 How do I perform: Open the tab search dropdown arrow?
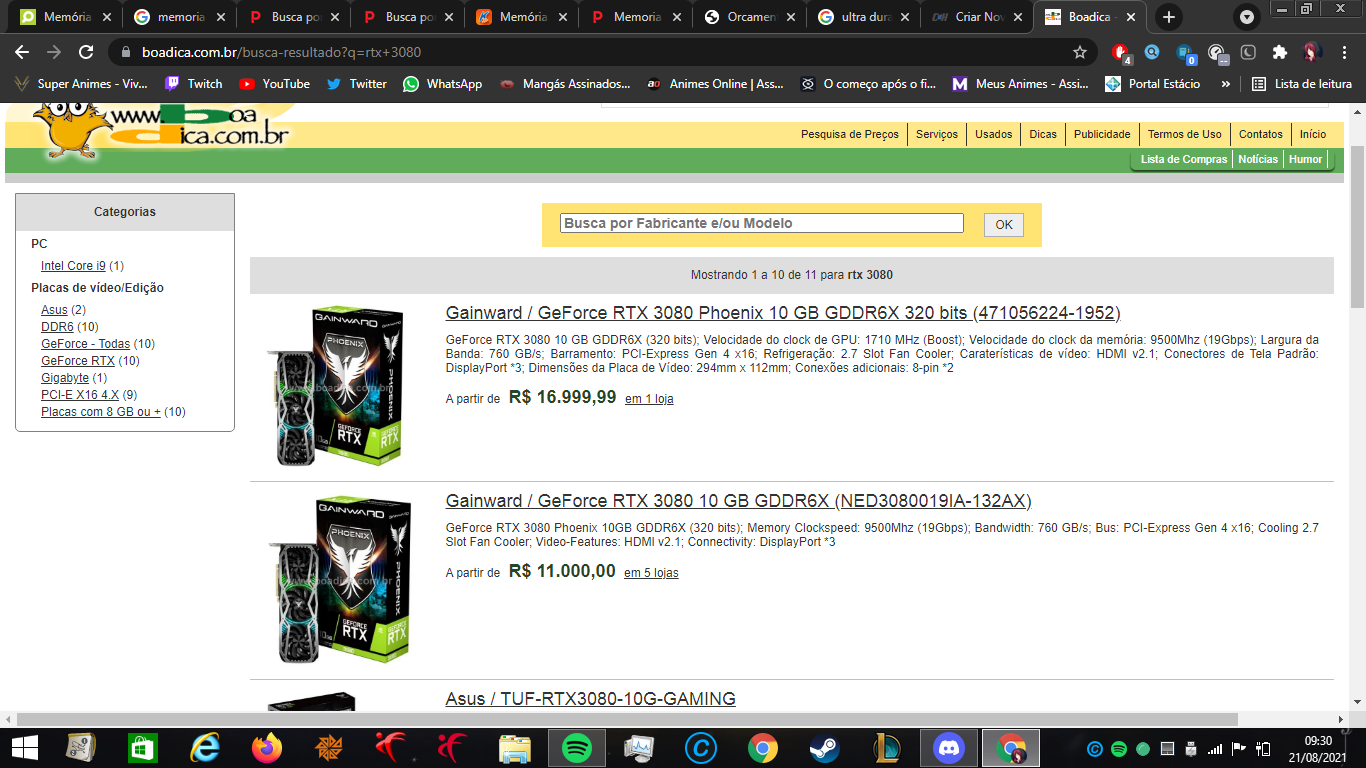tap(1247, 17)
